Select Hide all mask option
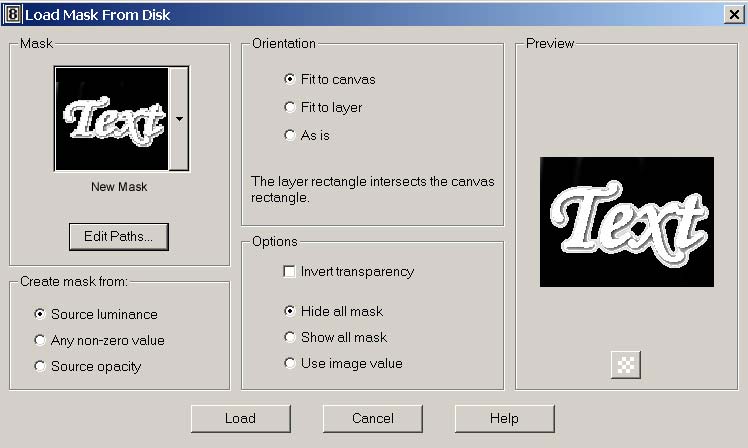Screen dimensions: 748x448 290,311
